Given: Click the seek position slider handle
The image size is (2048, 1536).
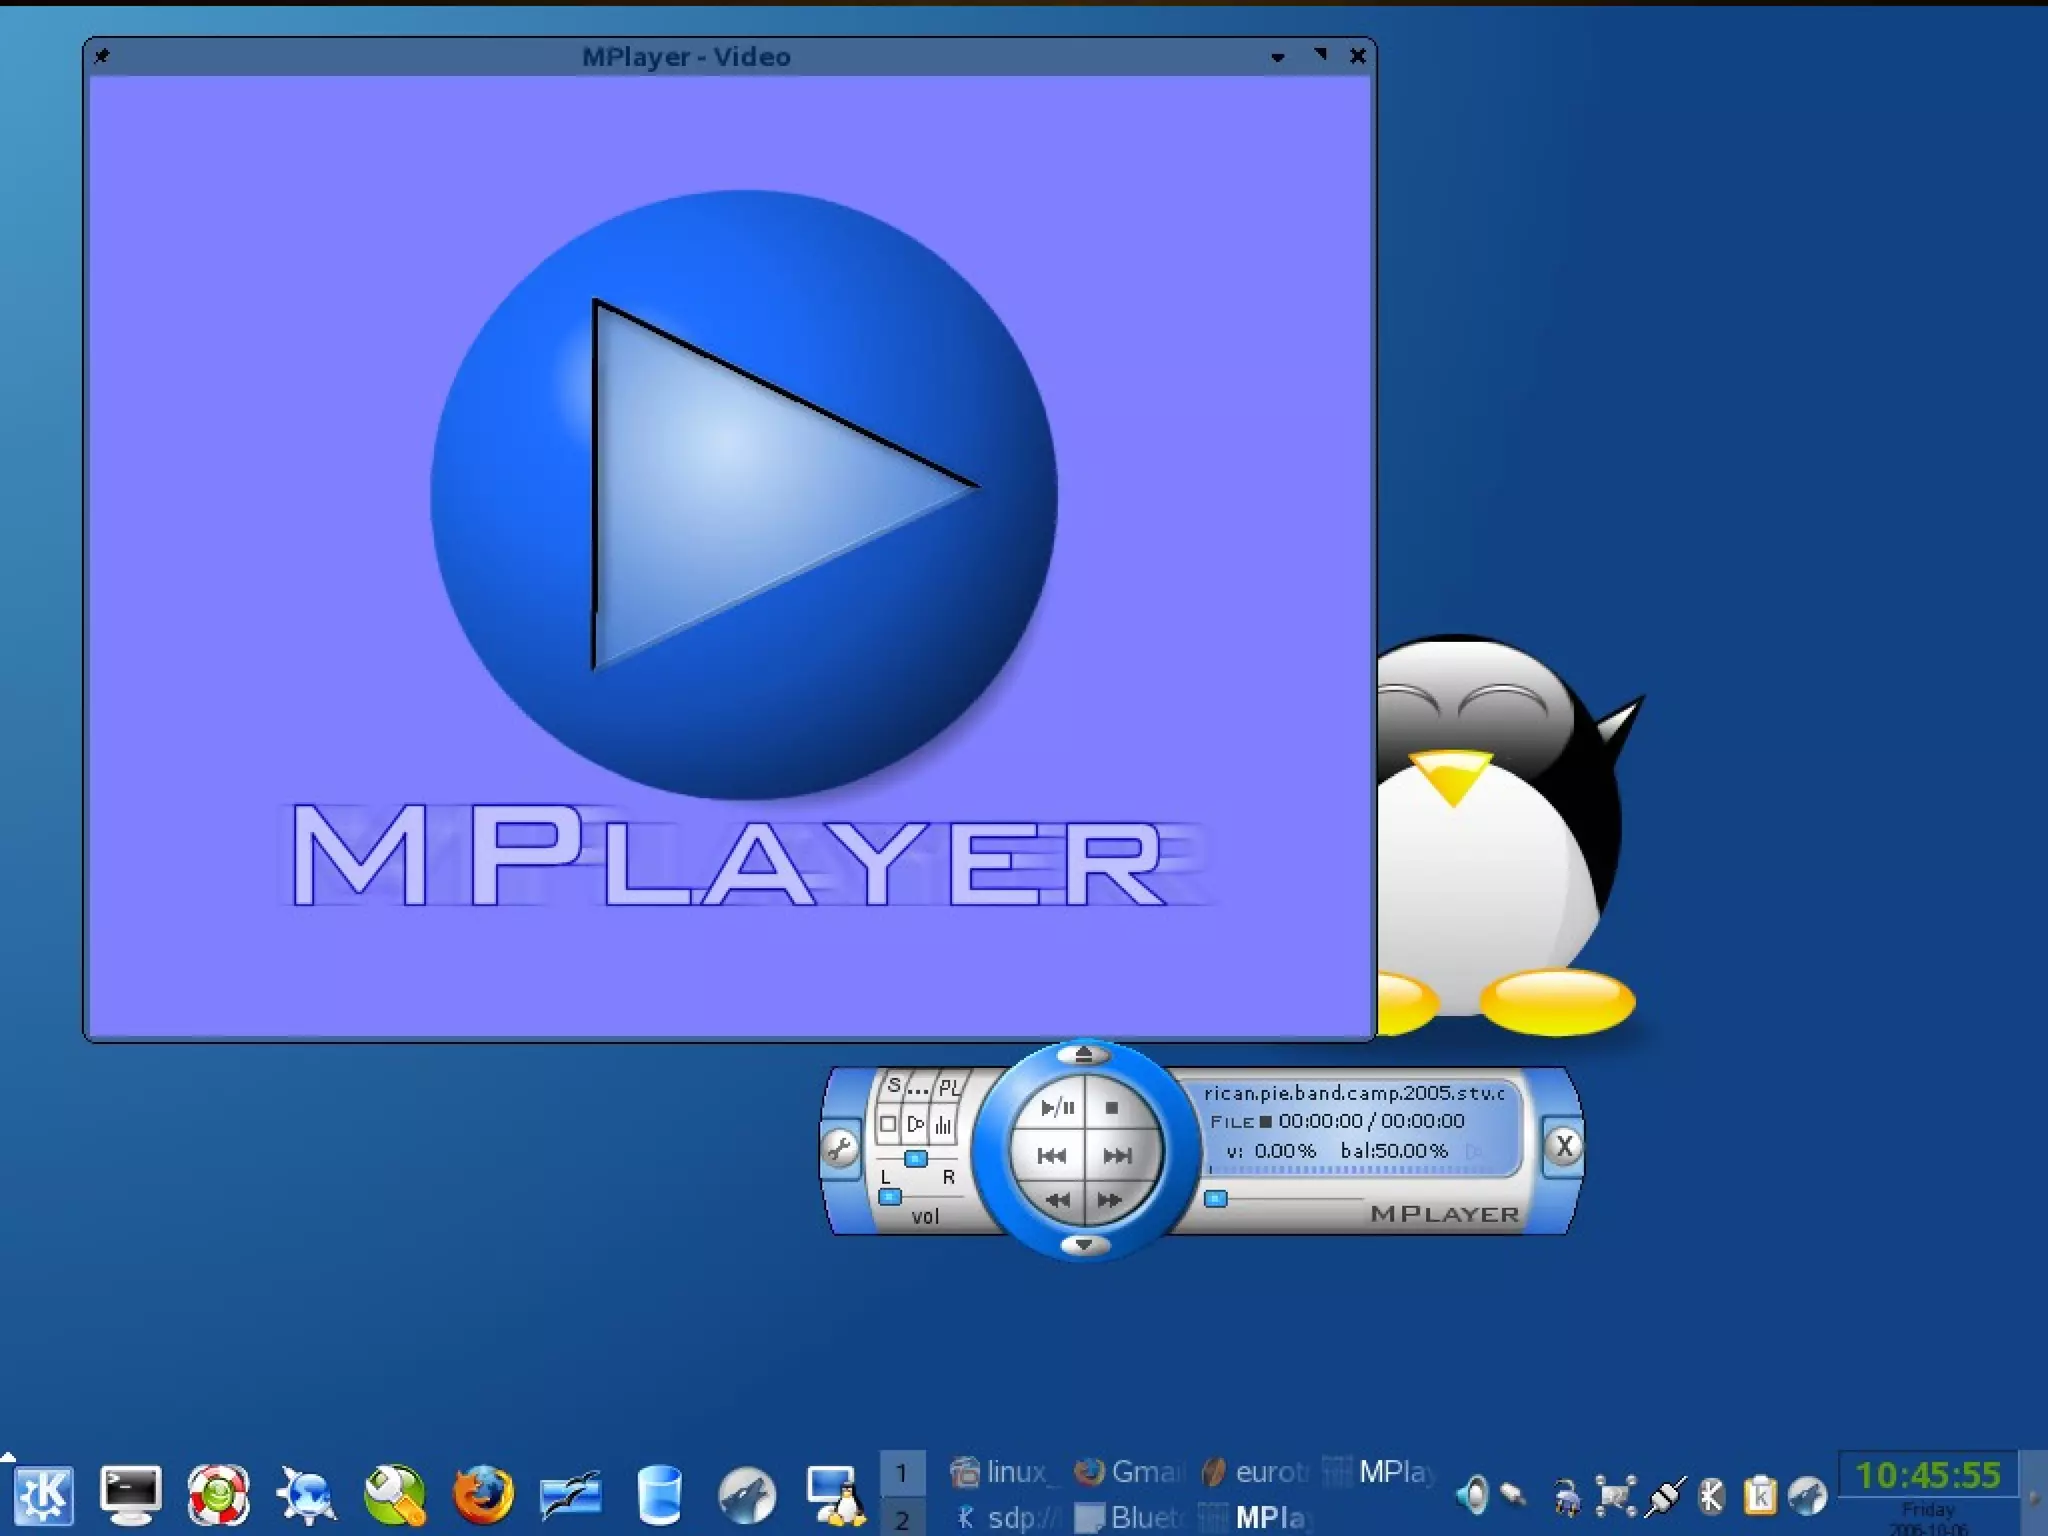Looking at the screenshot, I should click(1215, 1198).
